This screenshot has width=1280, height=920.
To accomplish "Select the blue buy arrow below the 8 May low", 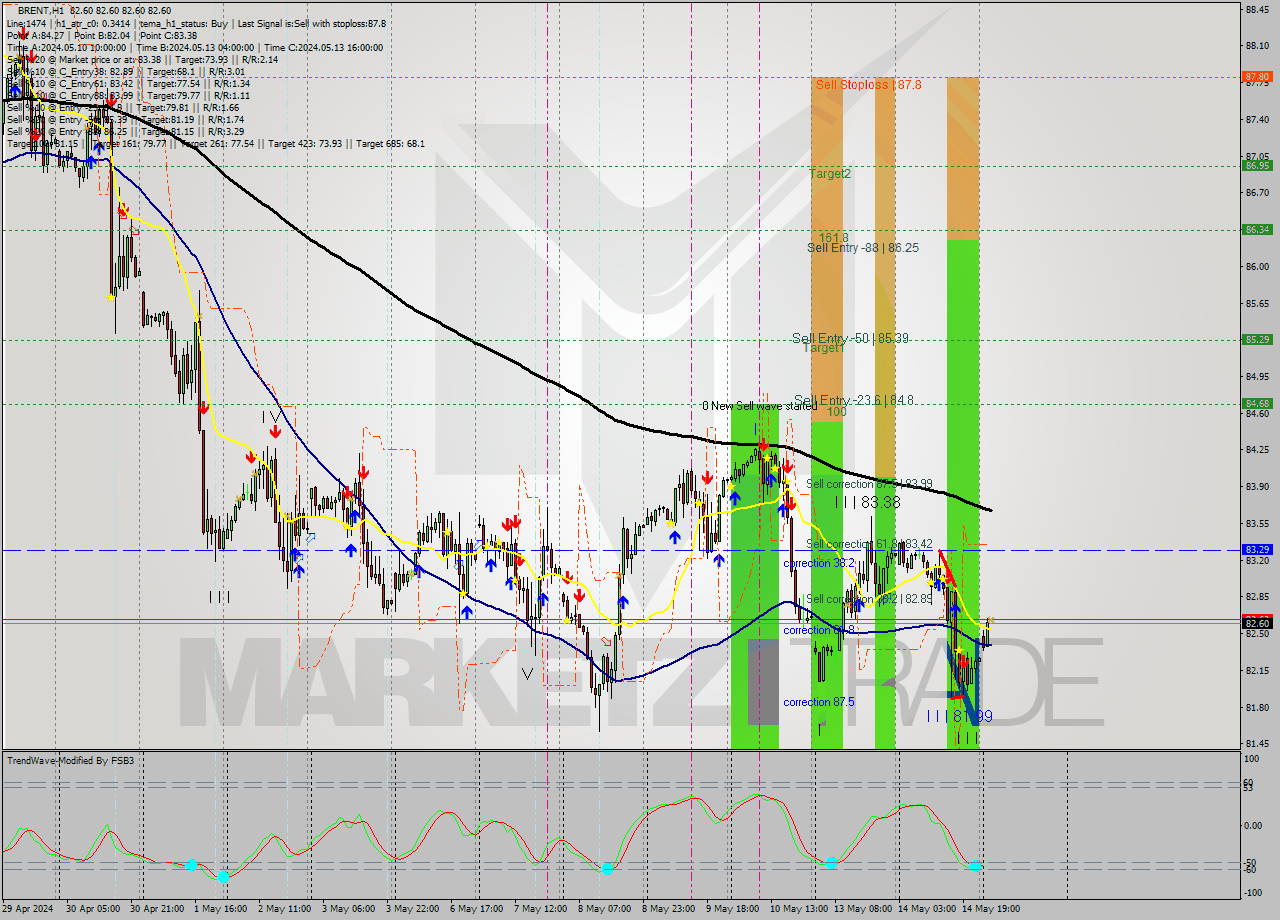I will (623, 601).
